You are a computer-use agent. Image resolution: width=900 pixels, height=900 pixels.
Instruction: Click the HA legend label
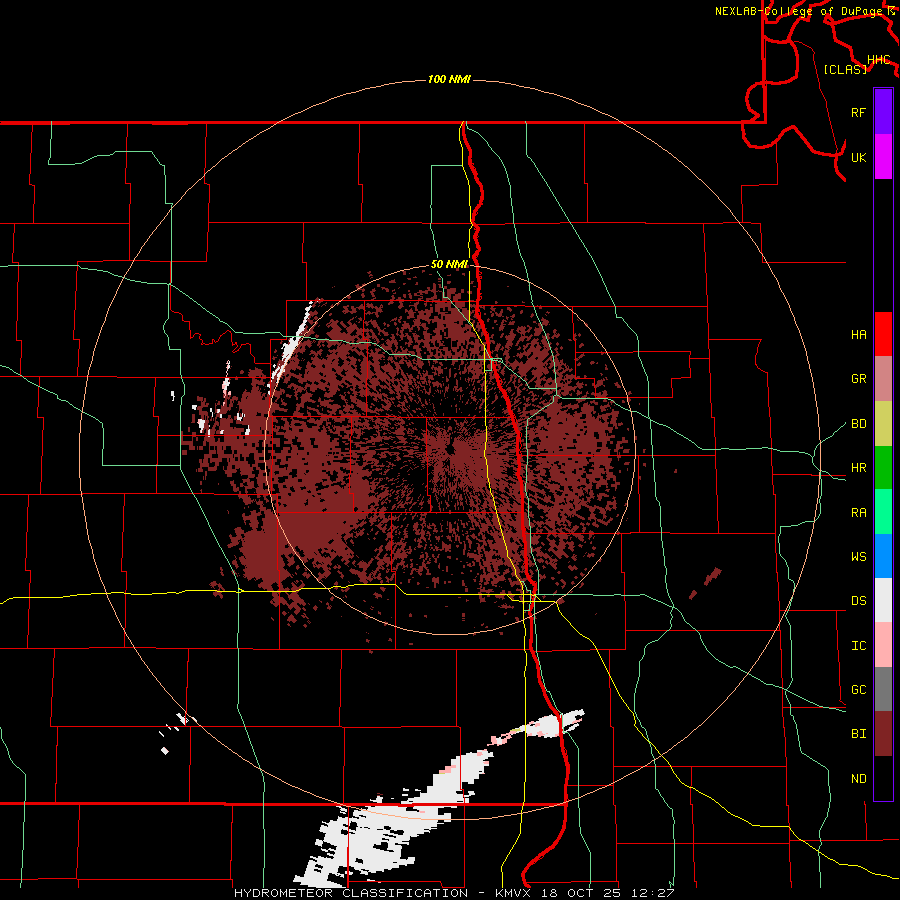pos(859,335)
